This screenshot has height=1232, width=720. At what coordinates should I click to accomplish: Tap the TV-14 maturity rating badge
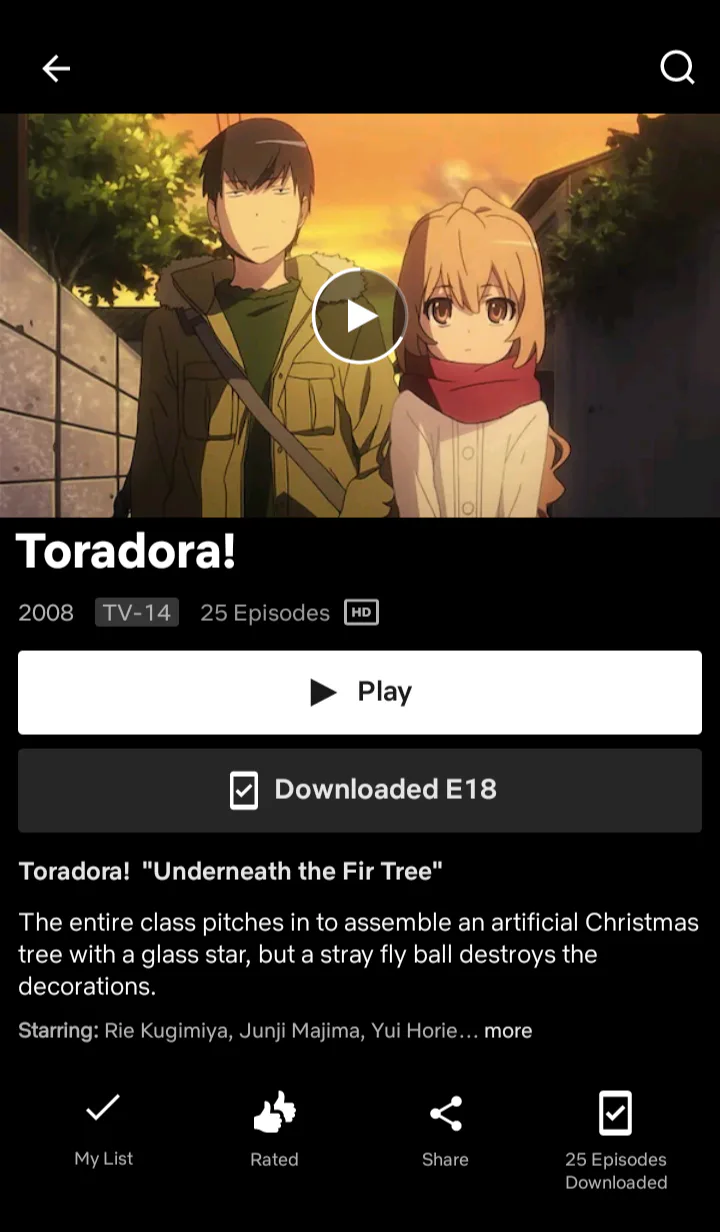[137, 612]
